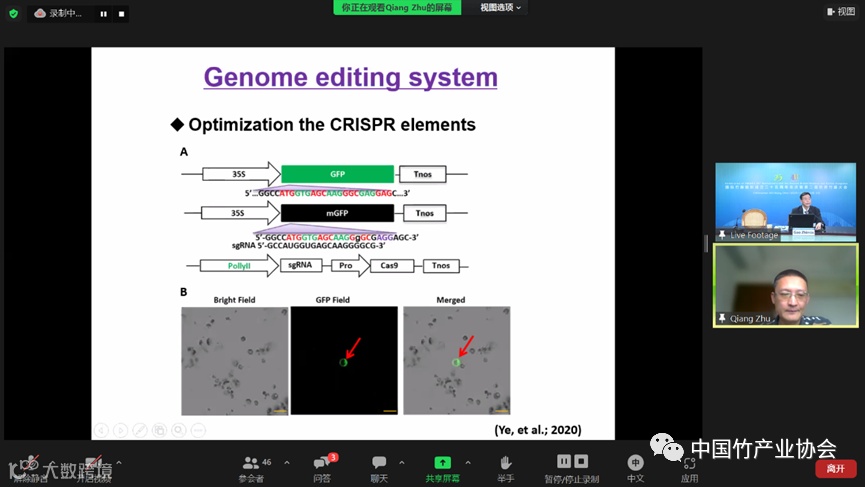
Task: Click 'Optimization the CRISPR elements' heading
Action: click(332, 125)
